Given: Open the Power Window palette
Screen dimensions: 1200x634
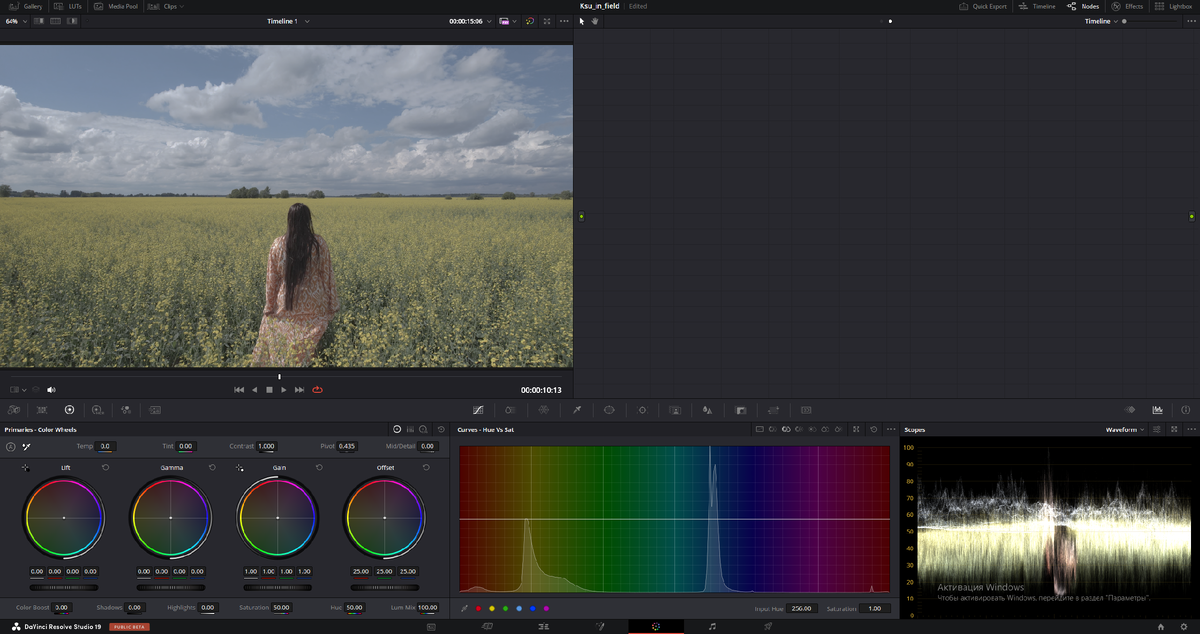Looking at the screenshot, I should coord(609,410).
